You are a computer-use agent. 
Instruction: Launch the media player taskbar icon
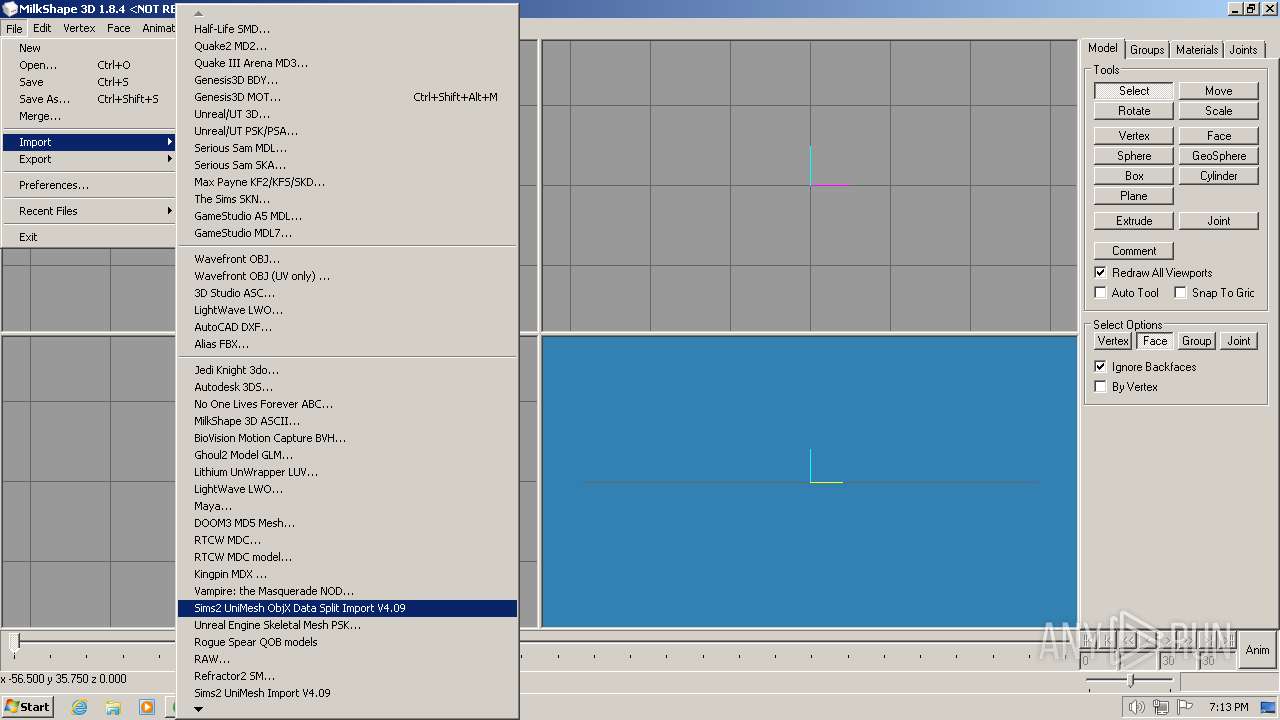147,707
